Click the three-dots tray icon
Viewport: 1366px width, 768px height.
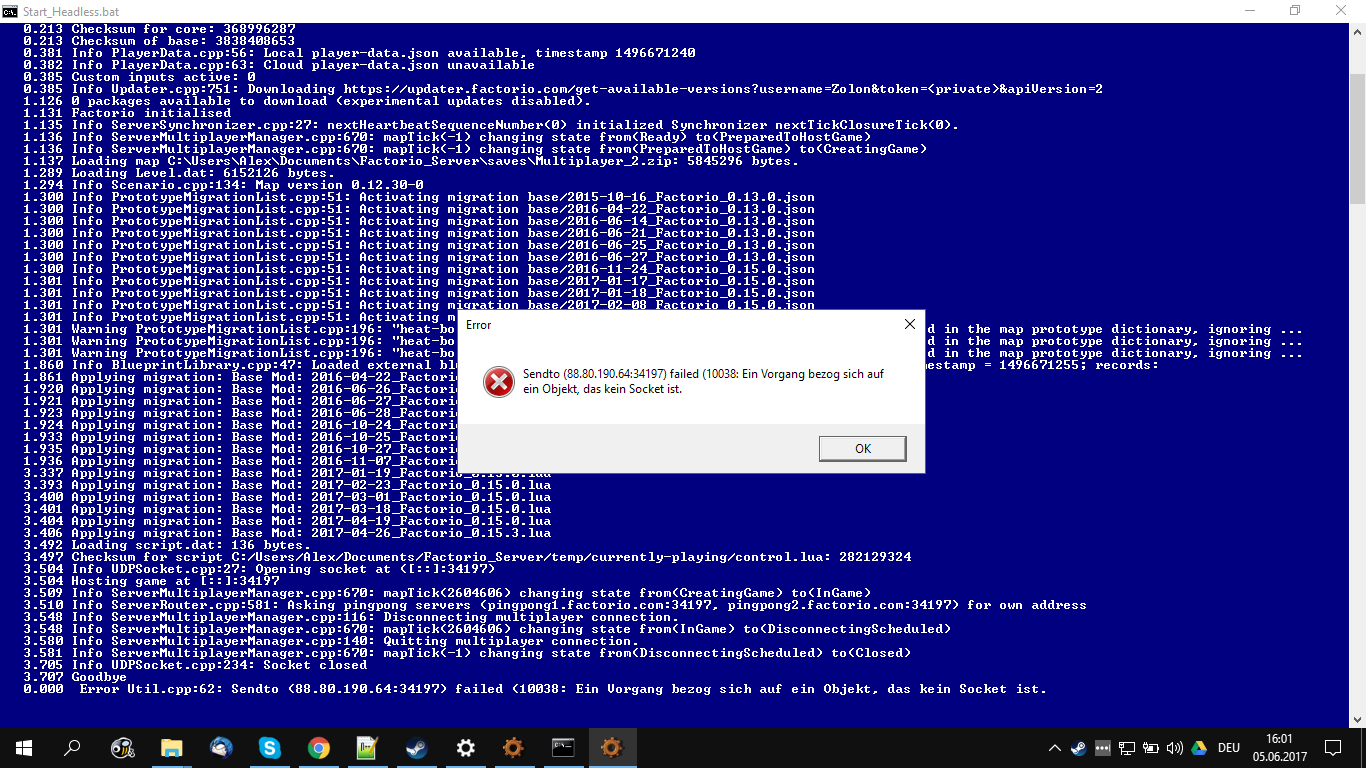(x=1102, y=748)
